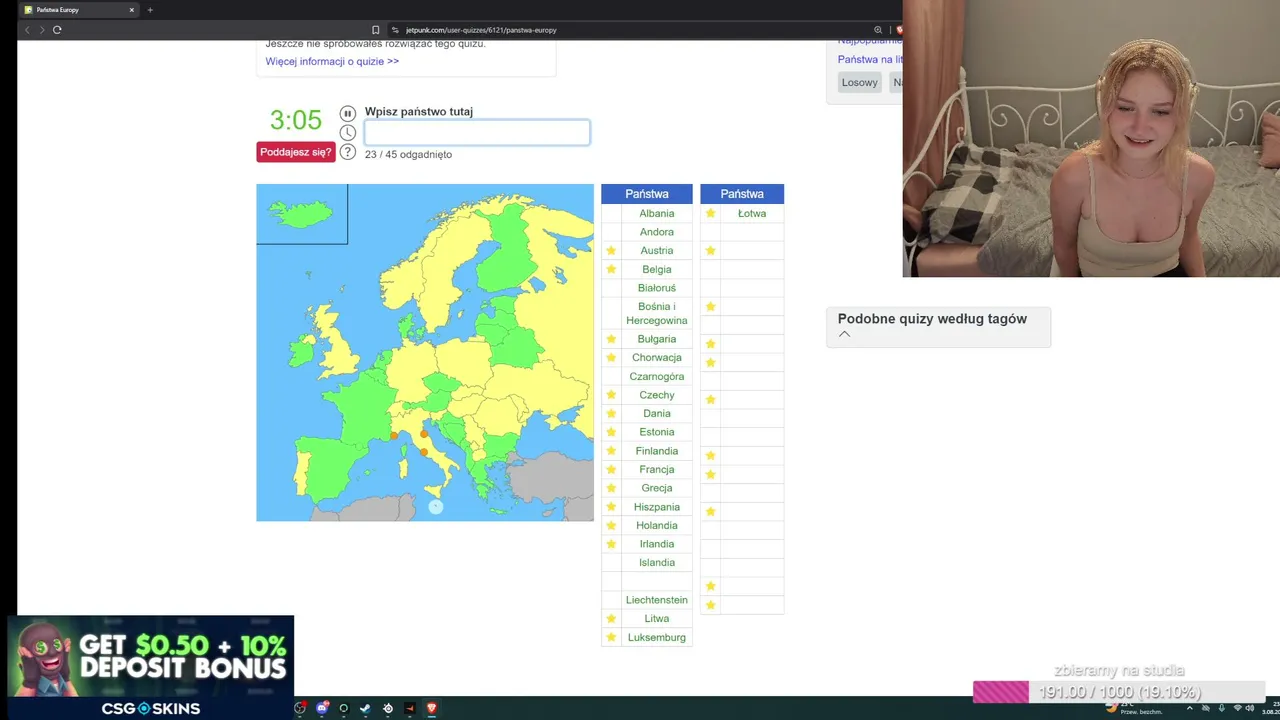The width and height of the screenshot is (1280, 720).
Task: Click the Andora entry
Action: click(x=657, y=232)
